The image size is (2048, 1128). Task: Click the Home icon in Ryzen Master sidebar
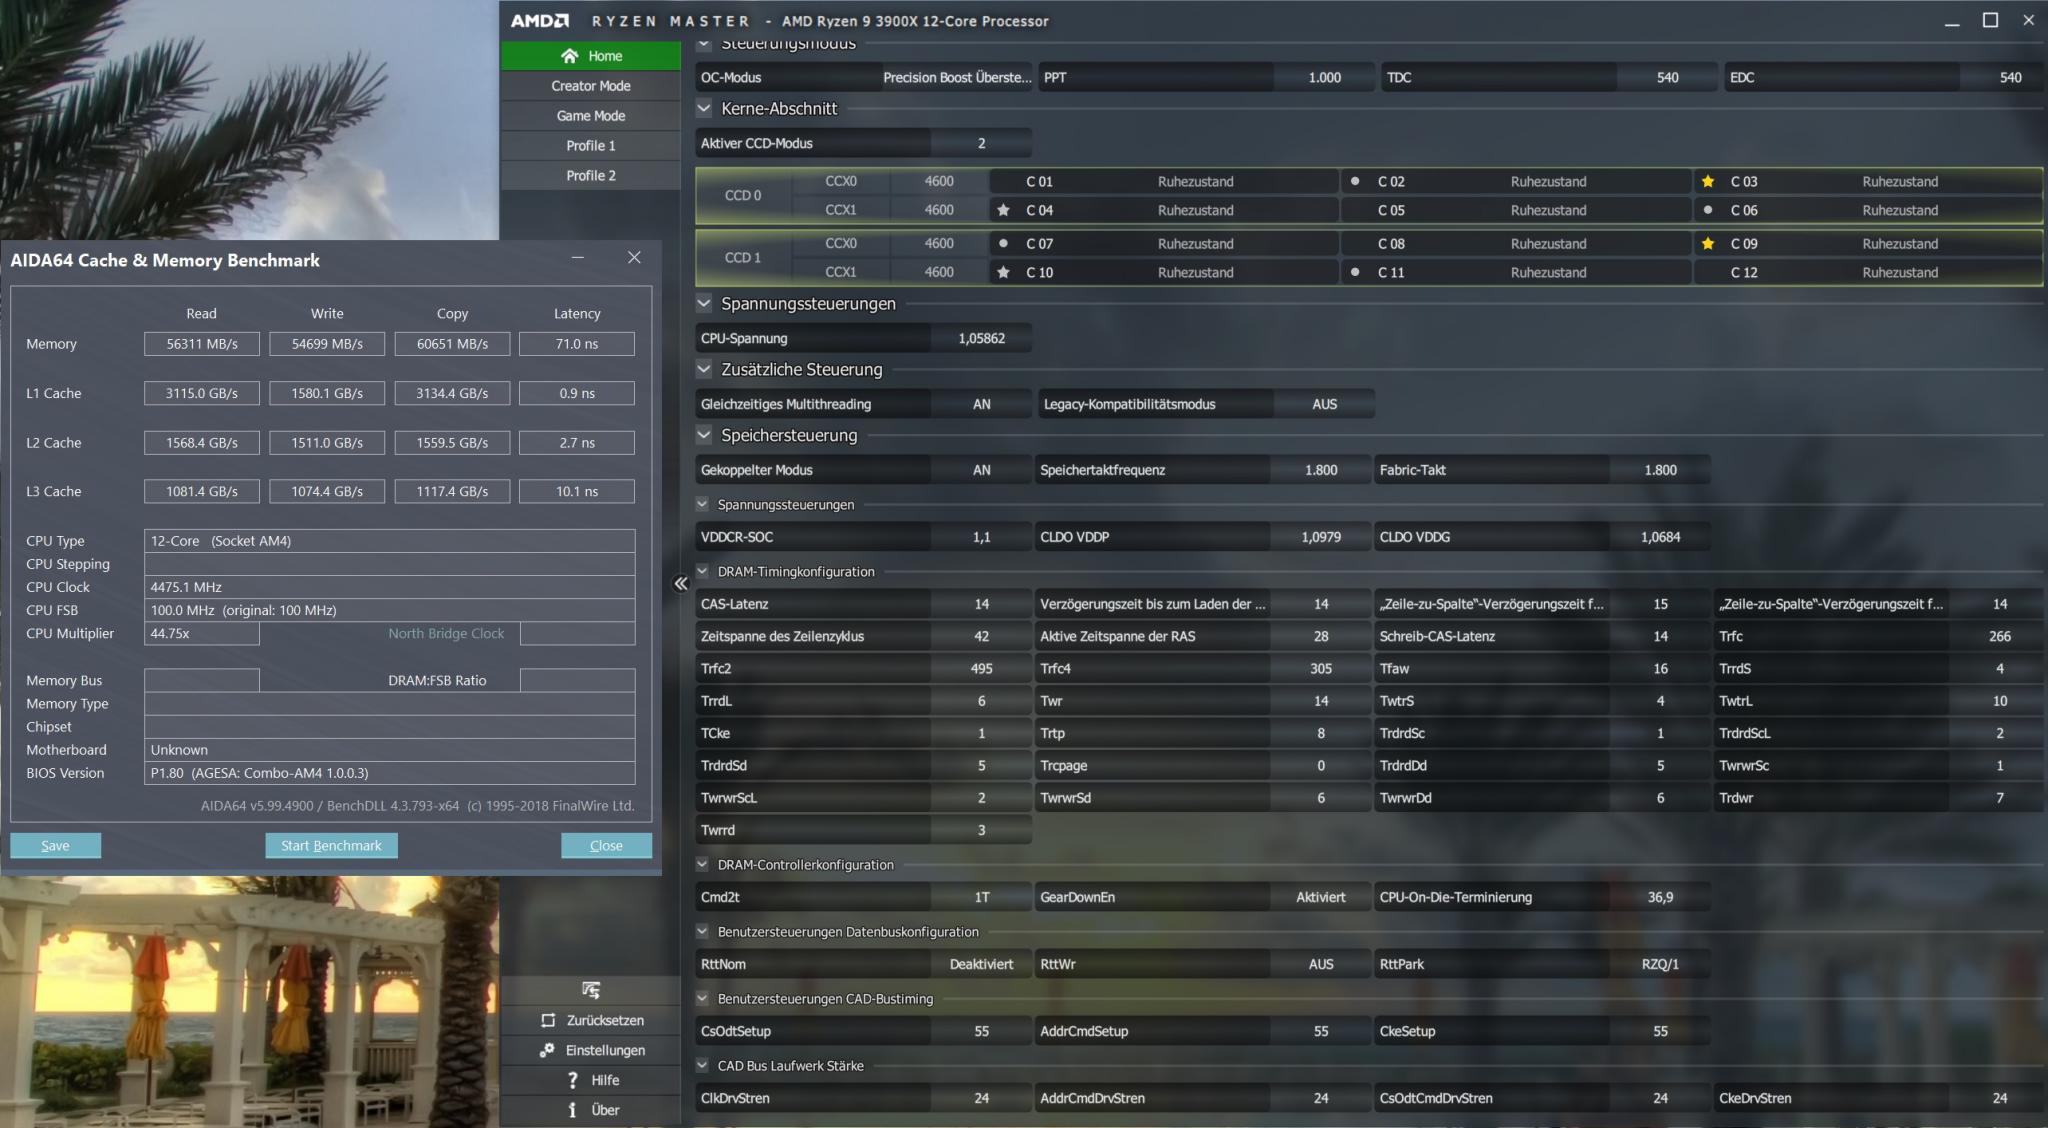pyautogui.click(x=570, y=56)
